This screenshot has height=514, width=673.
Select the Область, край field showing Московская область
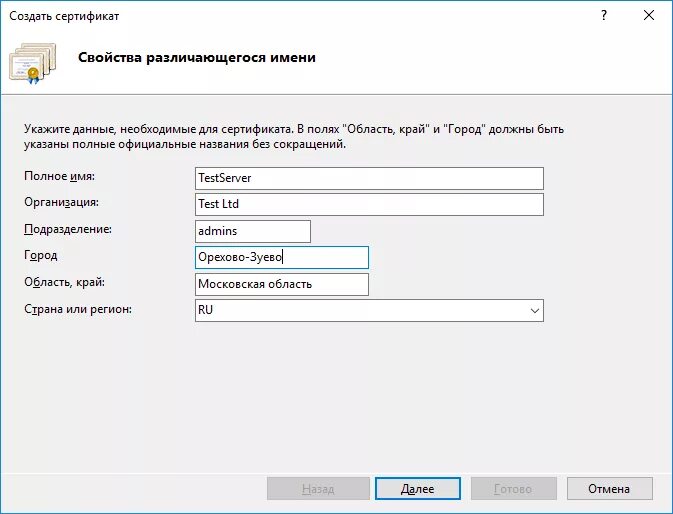pos(282,284)
